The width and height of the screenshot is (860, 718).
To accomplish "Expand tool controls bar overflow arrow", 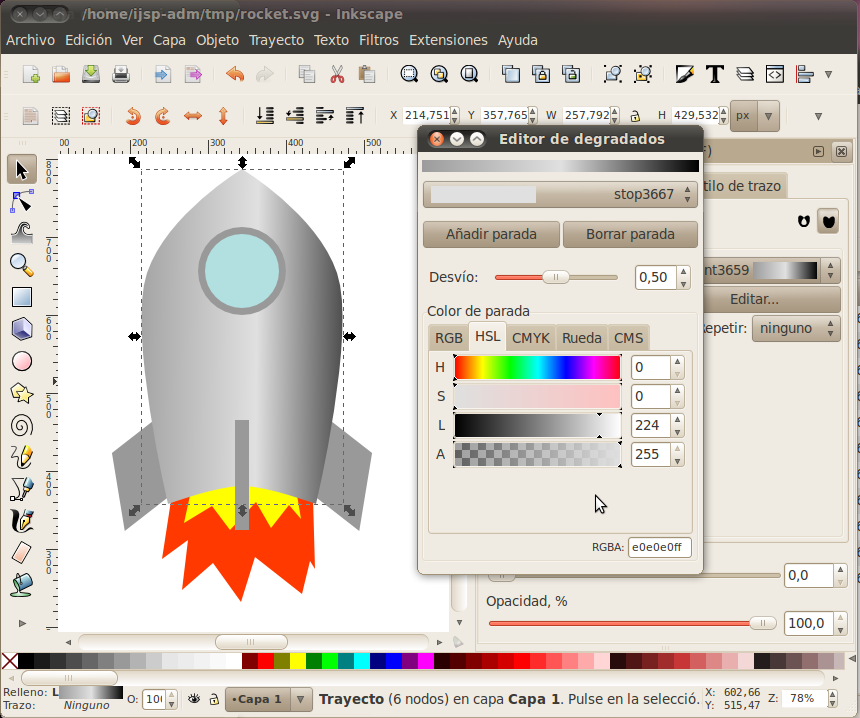I will [818, 116].
